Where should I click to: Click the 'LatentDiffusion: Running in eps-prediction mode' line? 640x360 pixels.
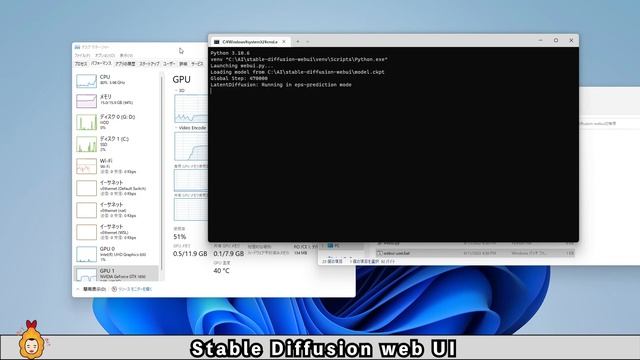[x=281, y=85]
